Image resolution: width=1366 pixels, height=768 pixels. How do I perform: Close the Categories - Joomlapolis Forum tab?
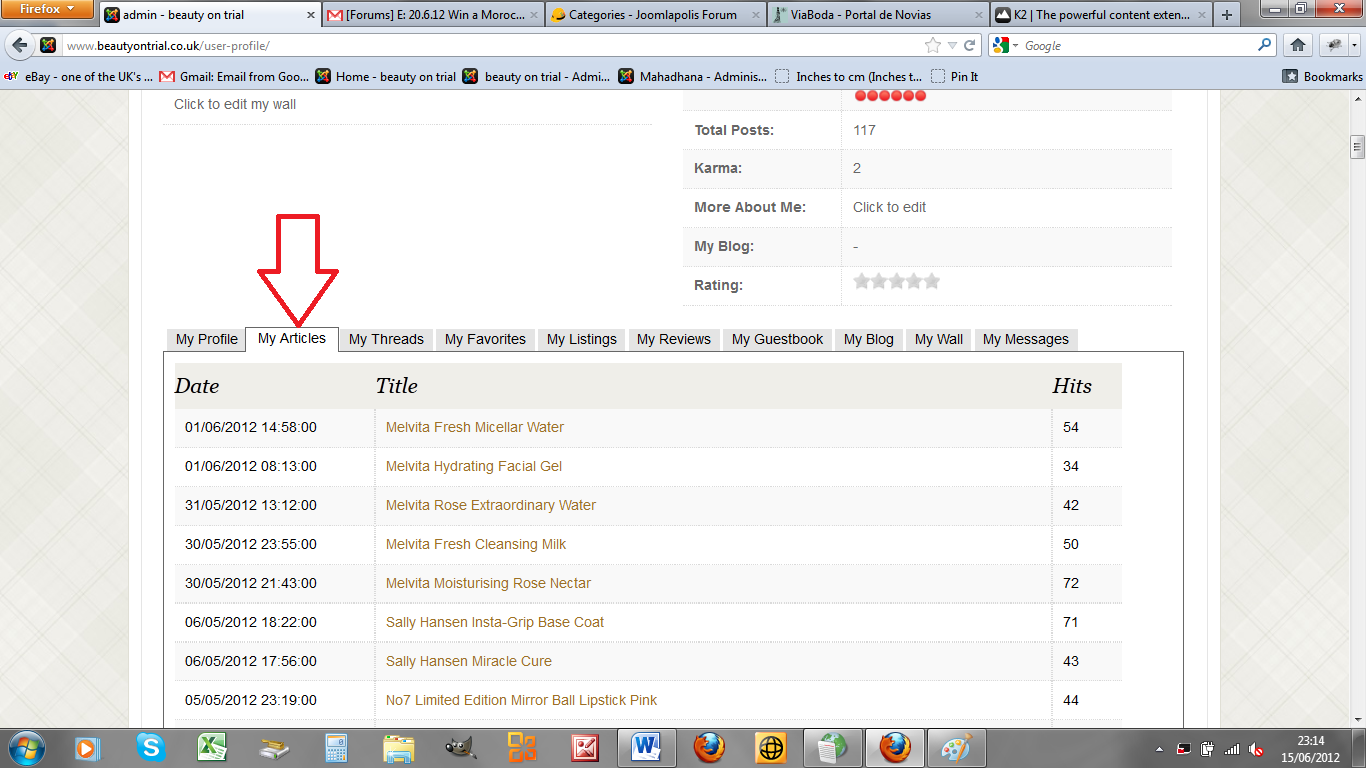pyautogui.click(x=756, y=15)
